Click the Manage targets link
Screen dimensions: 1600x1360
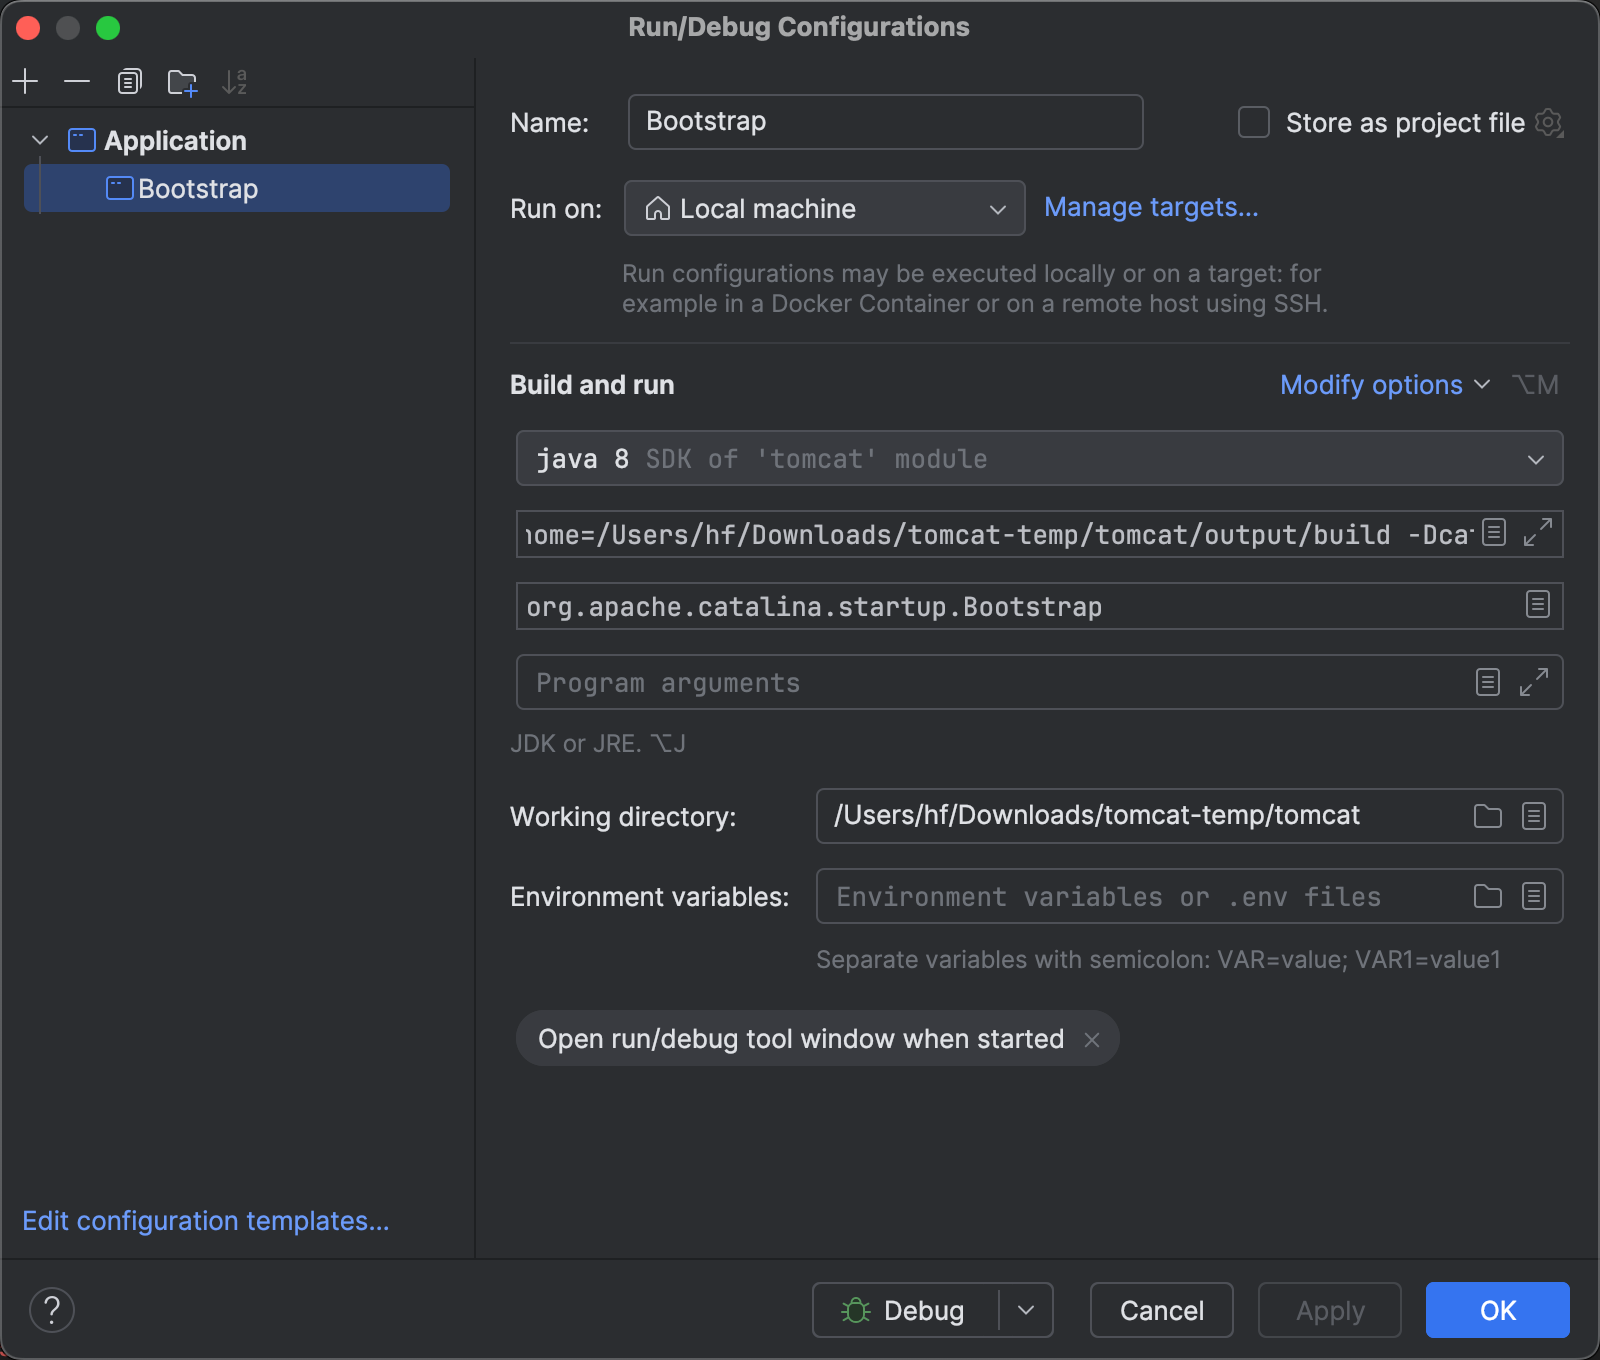(1151, 207)
